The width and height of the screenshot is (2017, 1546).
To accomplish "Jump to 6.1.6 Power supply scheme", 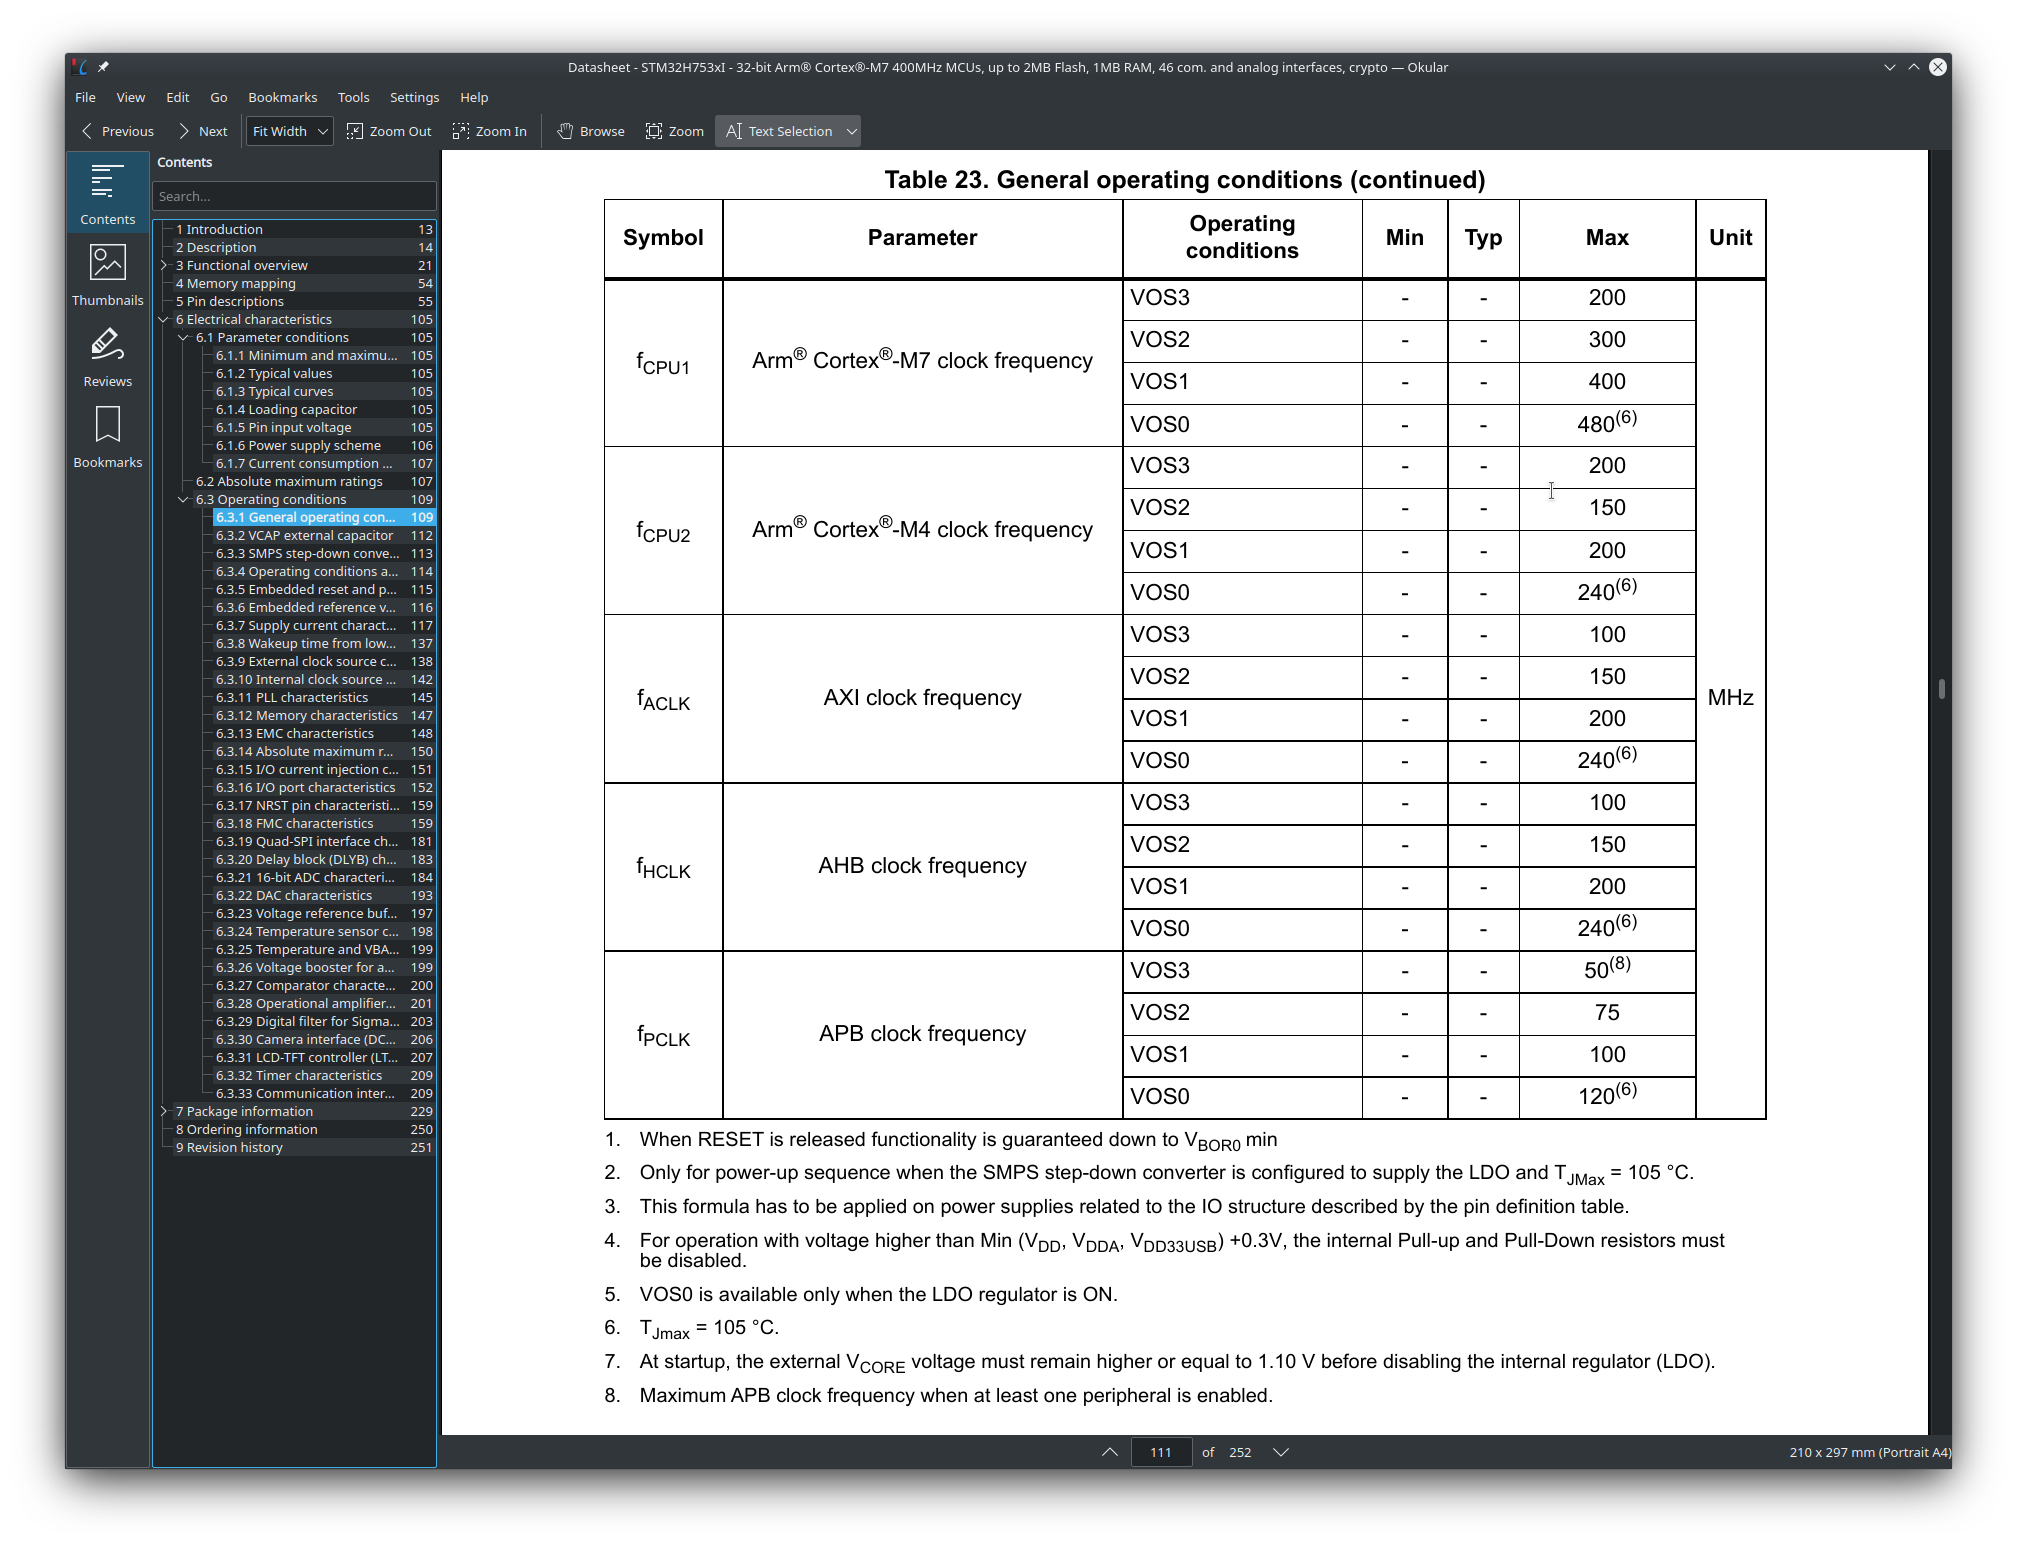I will click(324, 445).
